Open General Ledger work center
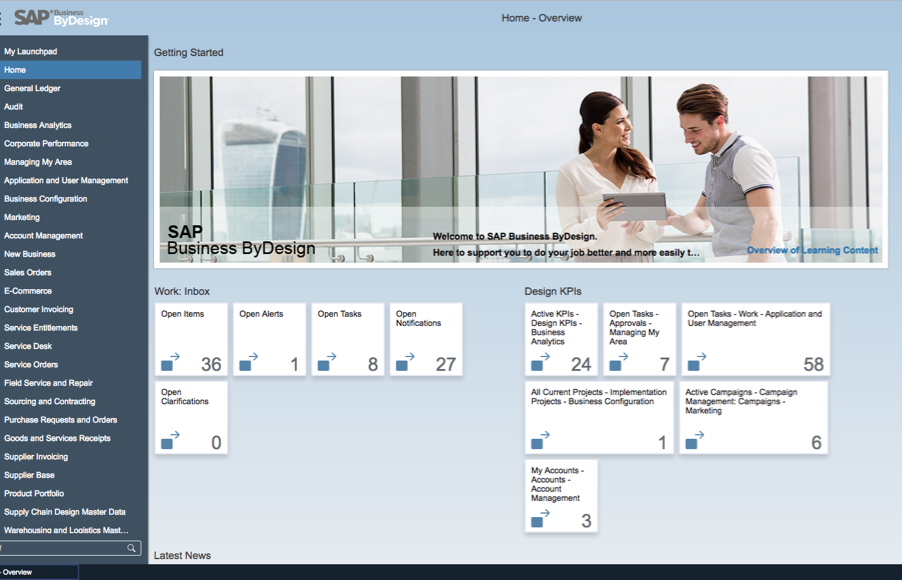Screen dimensions: 902x580 pyautogui.click(x=70, y=88)
